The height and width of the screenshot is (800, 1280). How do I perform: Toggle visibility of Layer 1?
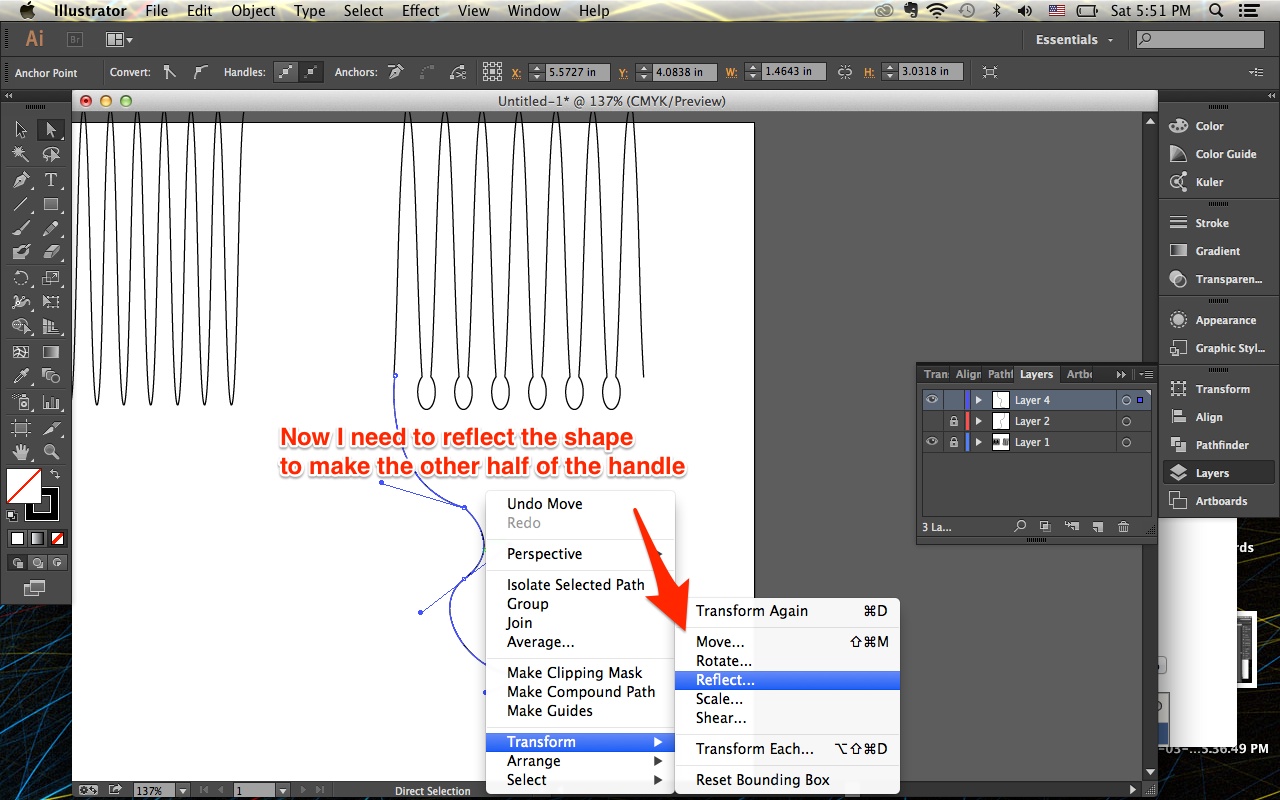tap(932, 442)
